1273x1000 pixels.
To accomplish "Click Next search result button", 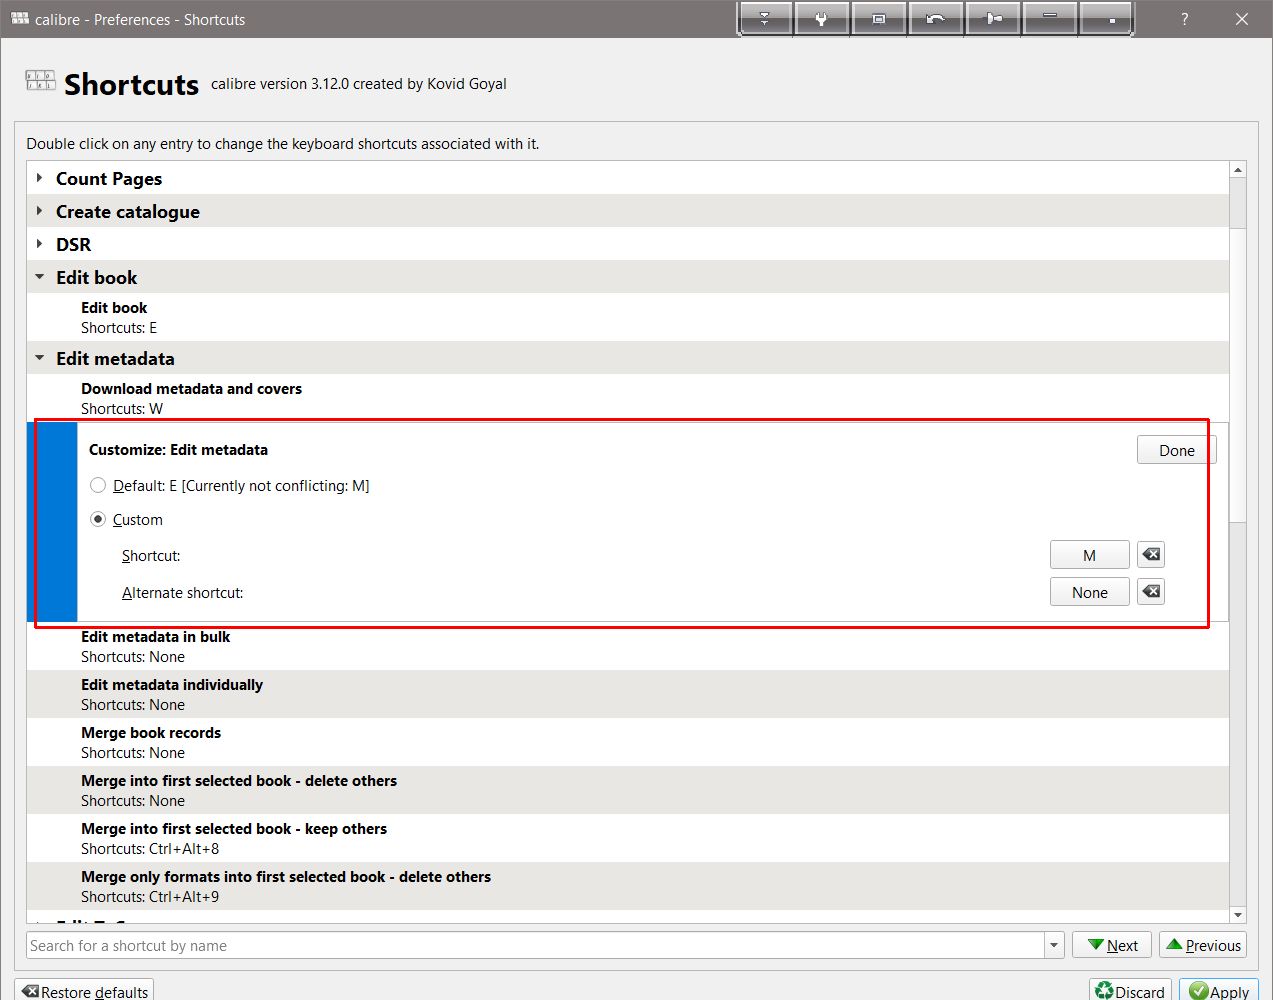I will pyautogui.click(x=1112, y=945).
